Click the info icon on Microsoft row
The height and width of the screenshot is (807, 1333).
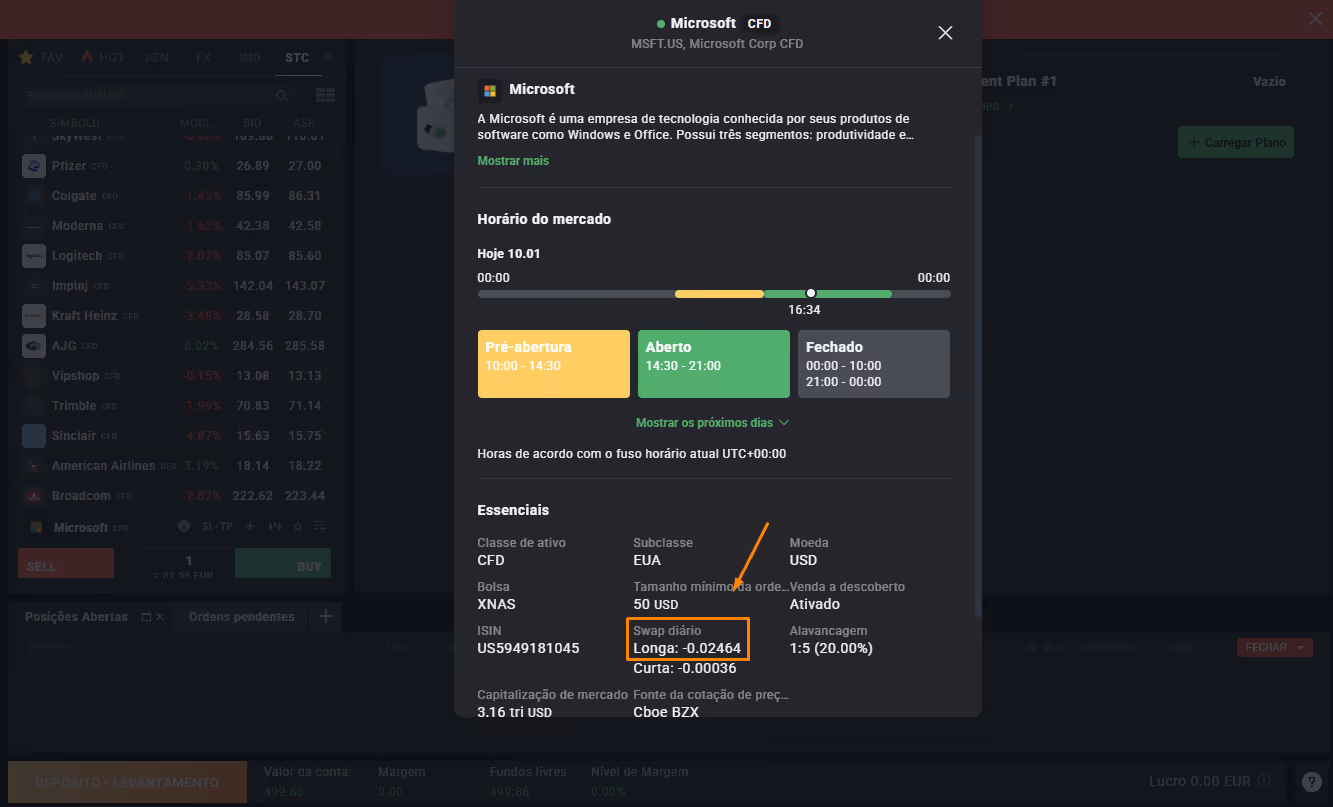coord(184,526)
